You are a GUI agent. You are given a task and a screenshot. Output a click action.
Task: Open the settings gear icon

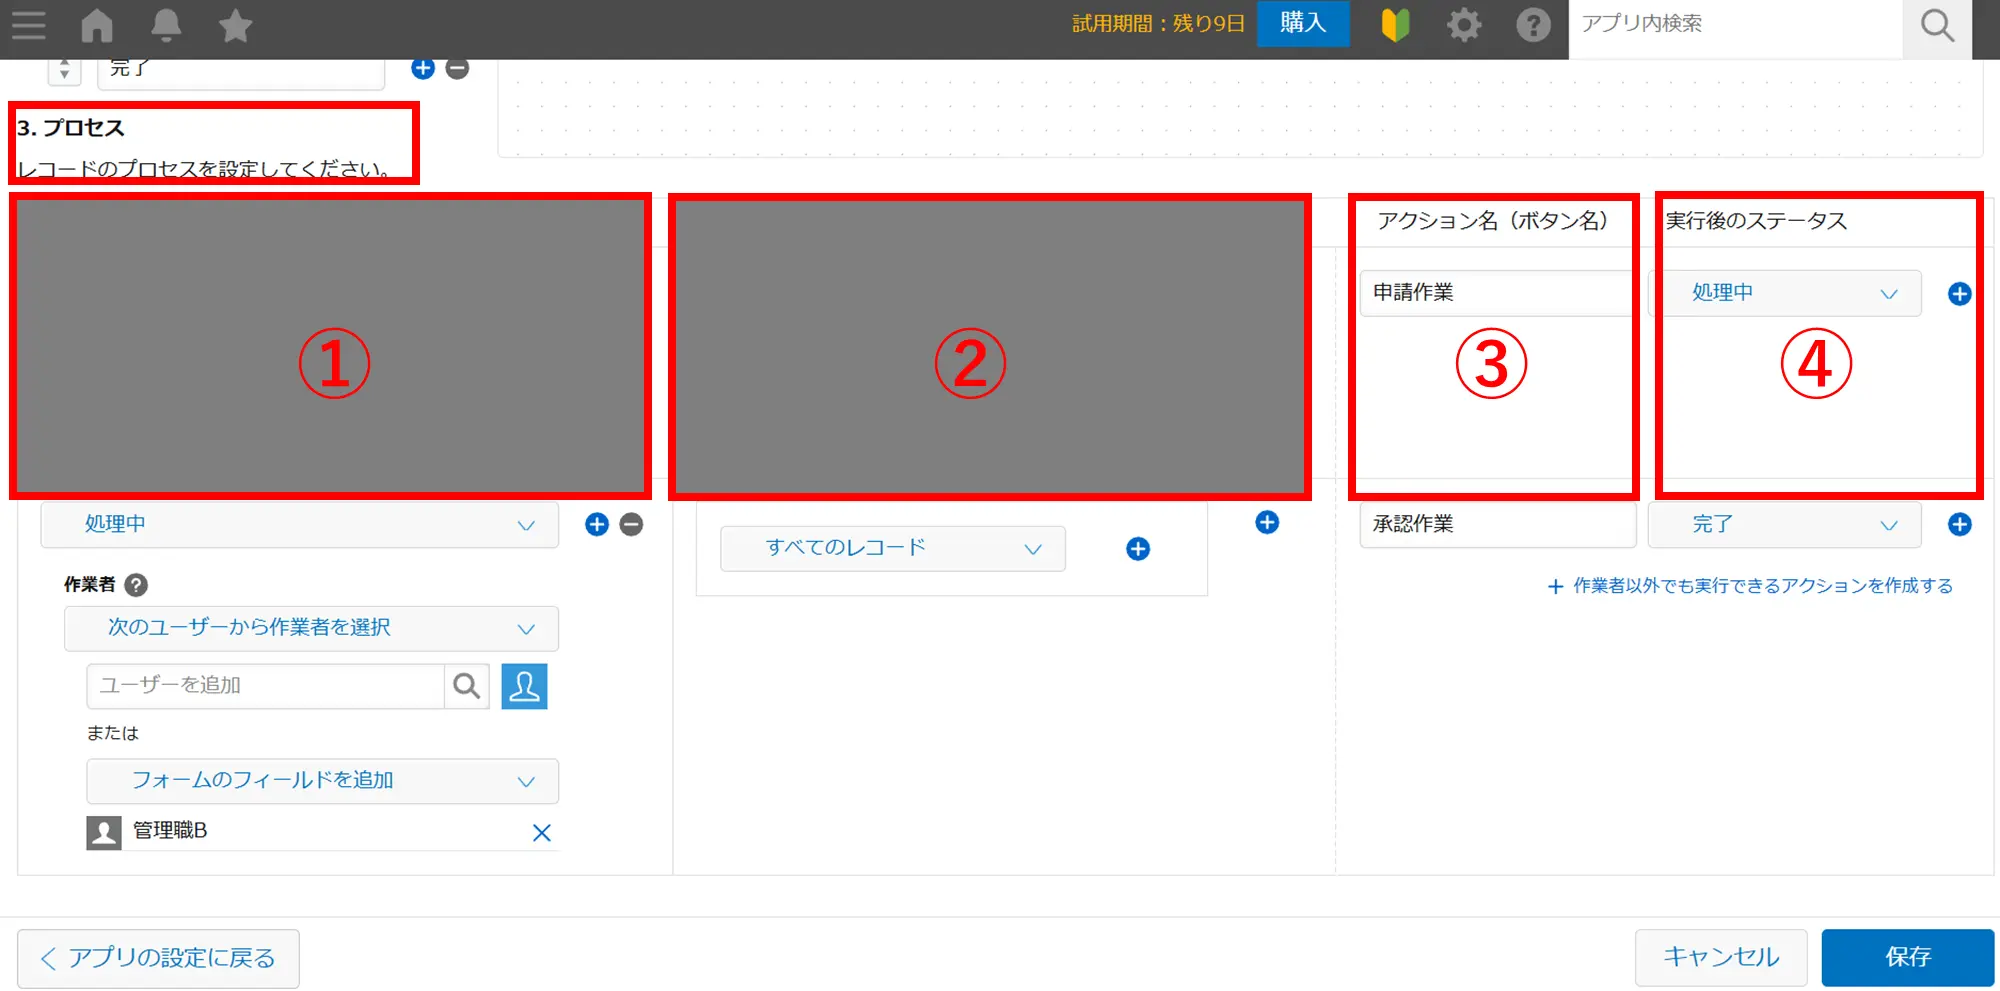(x=1464, y=25)
